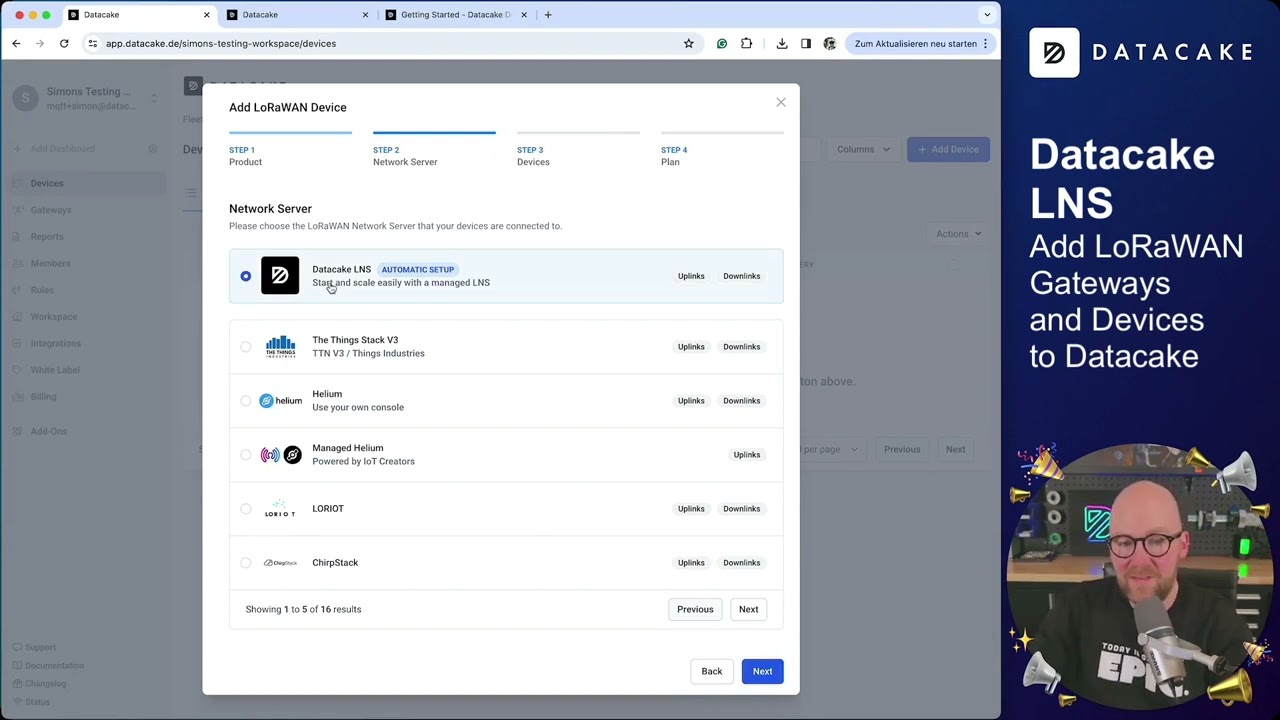Click the LORIOT logo
Image resolution: width=1280 pixels, height=720 pixels.
tap(280, 509)
